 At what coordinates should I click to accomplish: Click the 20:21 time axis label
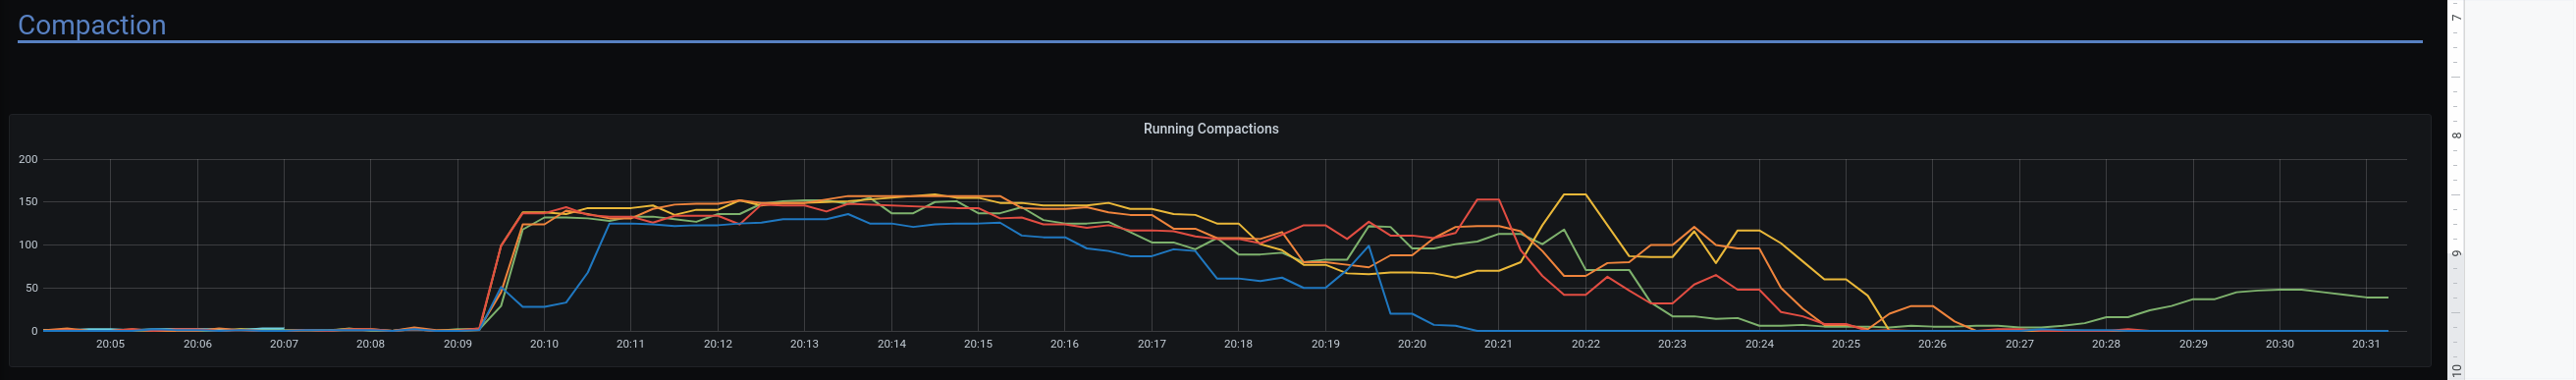[x=1499, y=344]
